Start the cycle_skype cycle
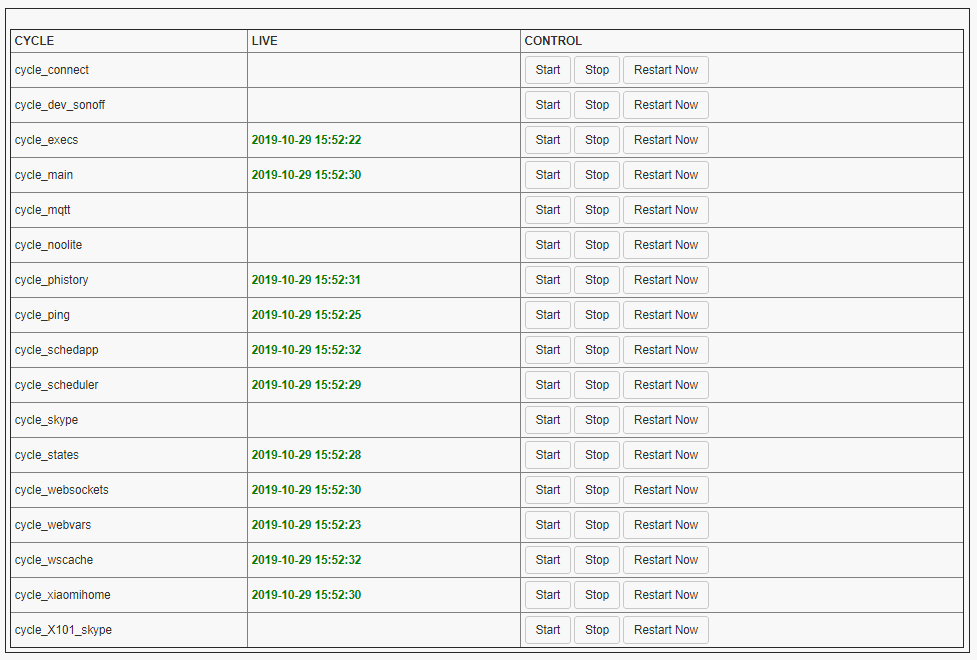Screen dimensions: 977x660 (x=548, y=420)
